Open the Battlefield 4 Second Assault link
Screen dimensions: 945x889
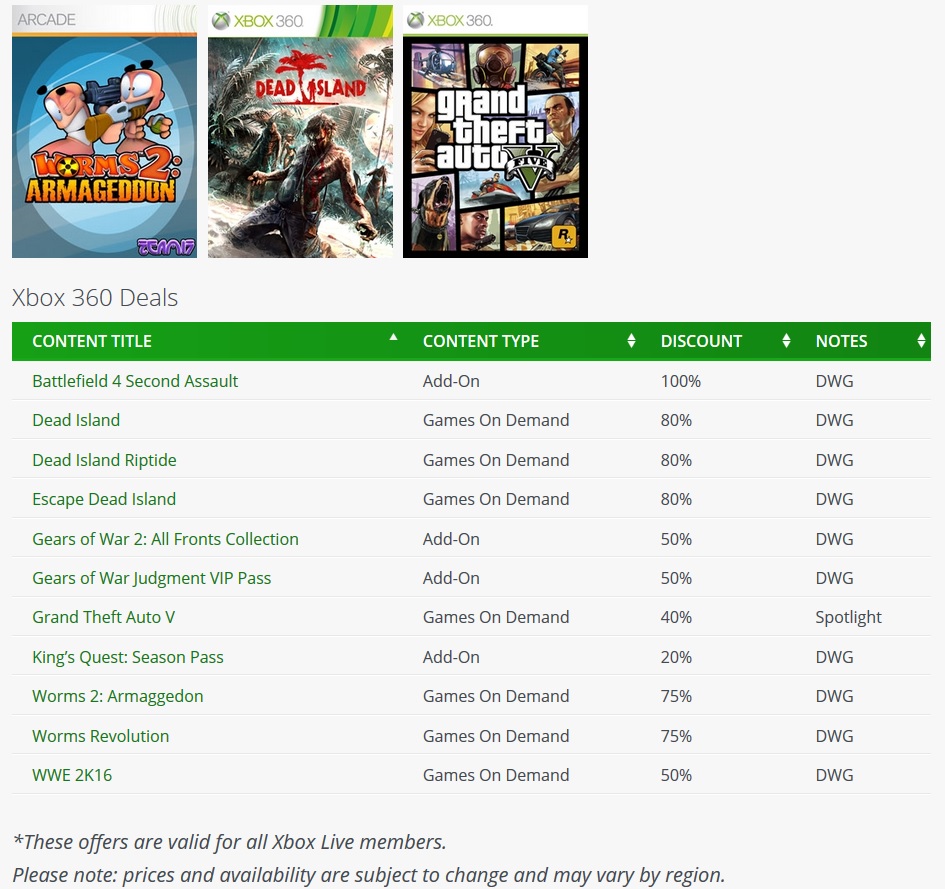click(x=135, y=381)
